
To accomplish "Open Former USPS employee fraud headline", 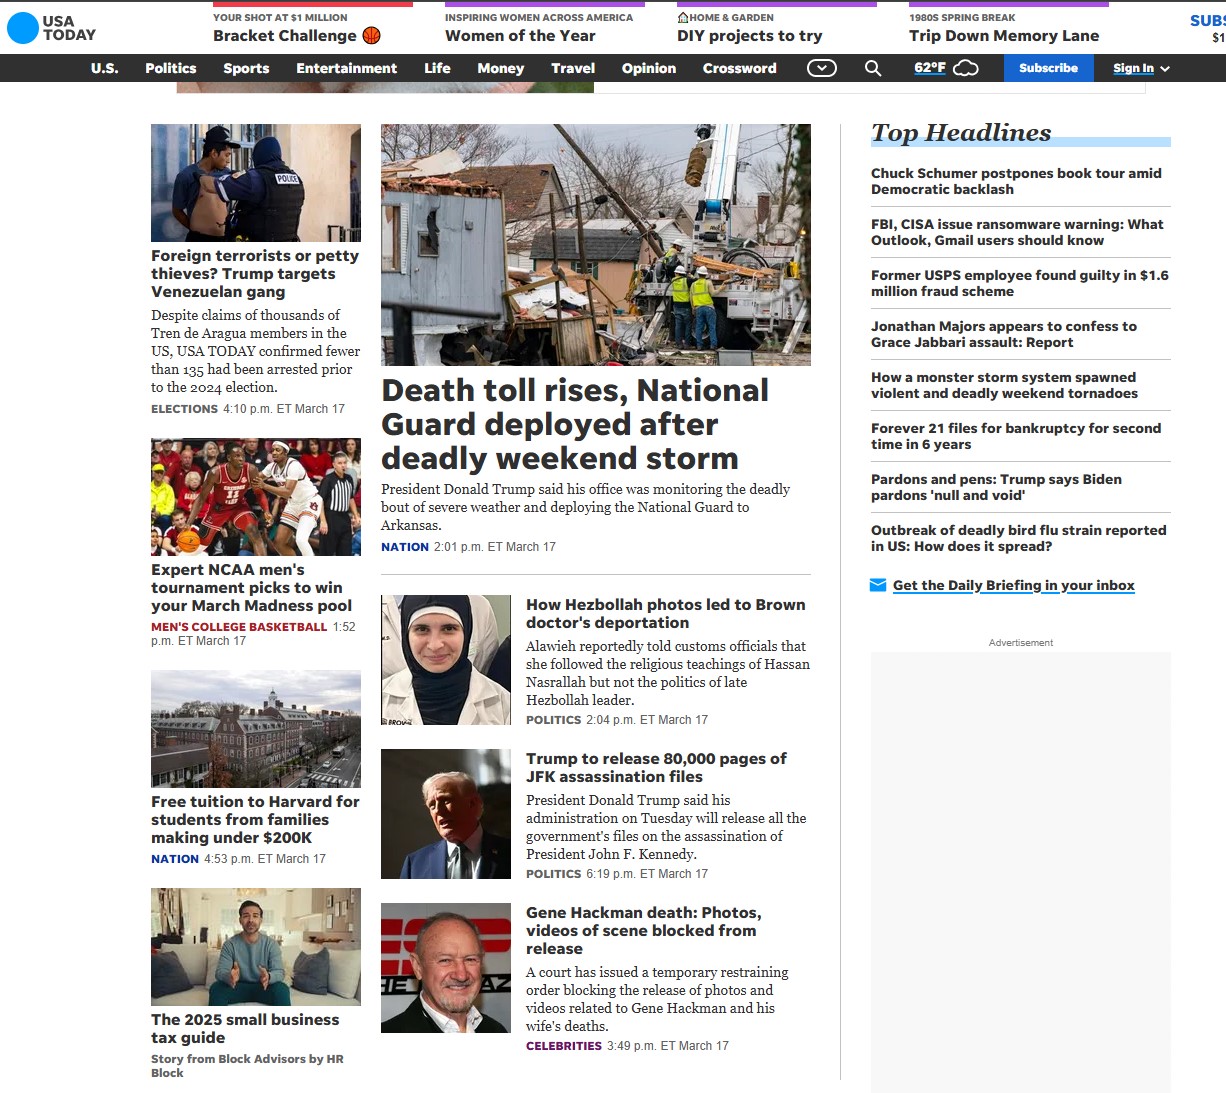I will point(1020,283).
